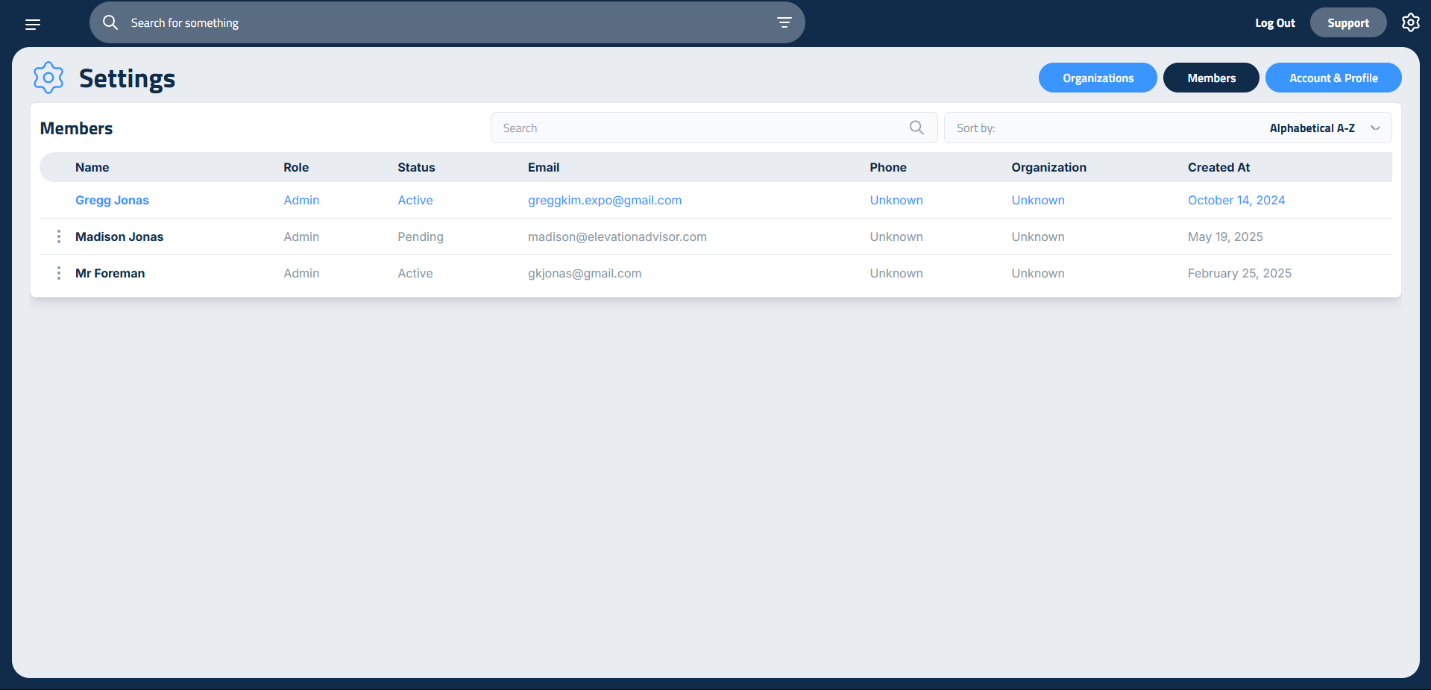Click the Sort by dropdown chevron arrow
Screen dimensions: 1431x690
point(1375,128)
